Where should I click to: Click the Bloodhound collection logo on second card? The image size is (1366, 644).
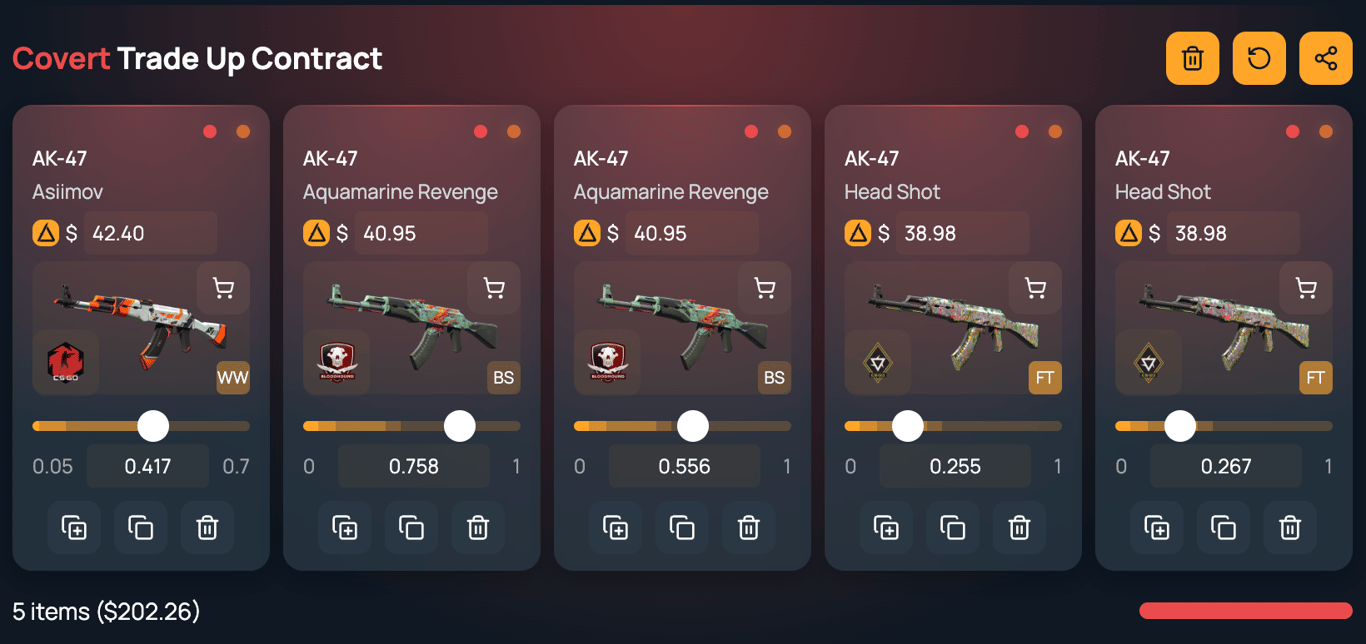tap(336, 362)
